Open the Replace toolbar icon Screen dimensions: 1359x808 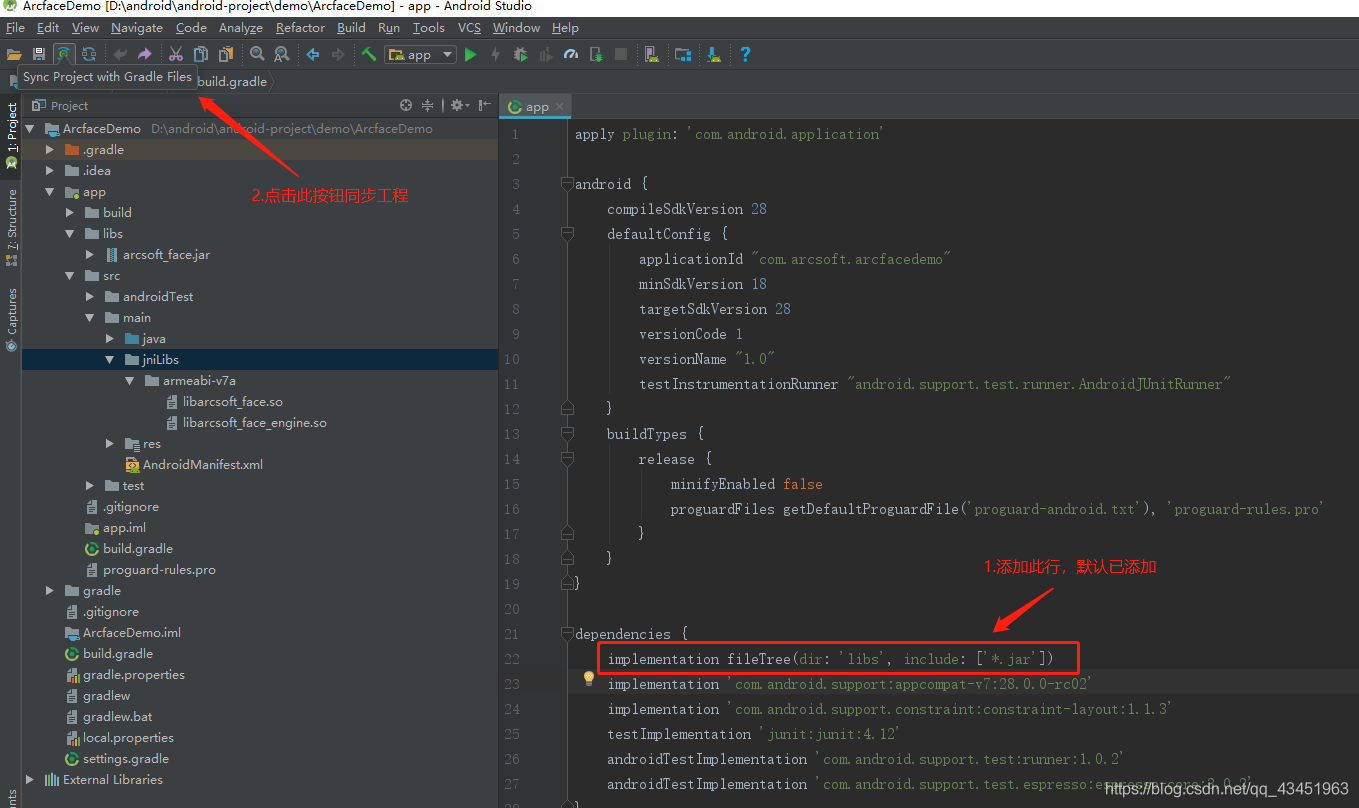(x=282, y=54)
